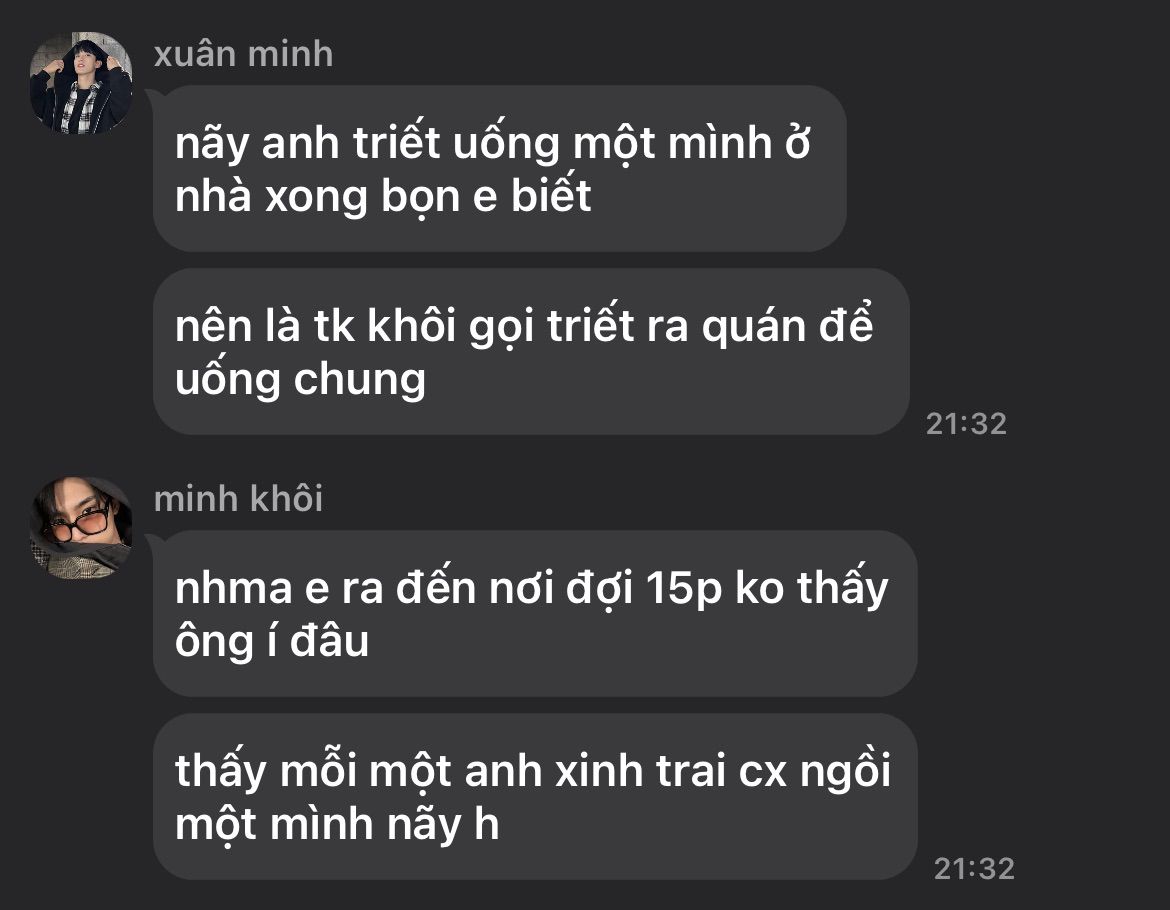Select the message starting 'thấy mỗi một anh'
This screenshot has width=1170, height=910.
point(535,797)
